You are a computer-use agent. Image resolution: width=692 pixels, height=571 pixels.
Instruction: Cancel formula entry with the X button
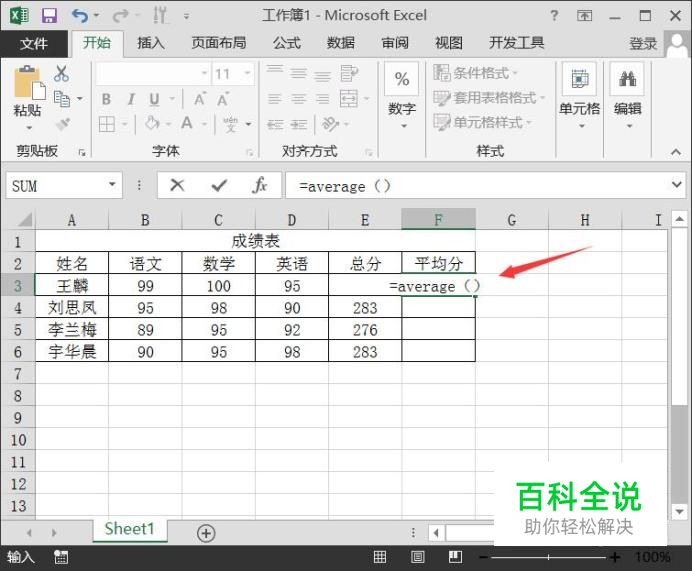click(x=177, y=185)
